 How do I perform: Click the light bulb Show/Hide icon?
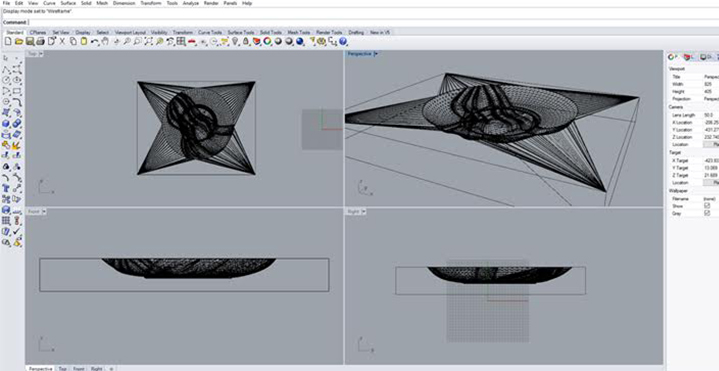point(235,41)
